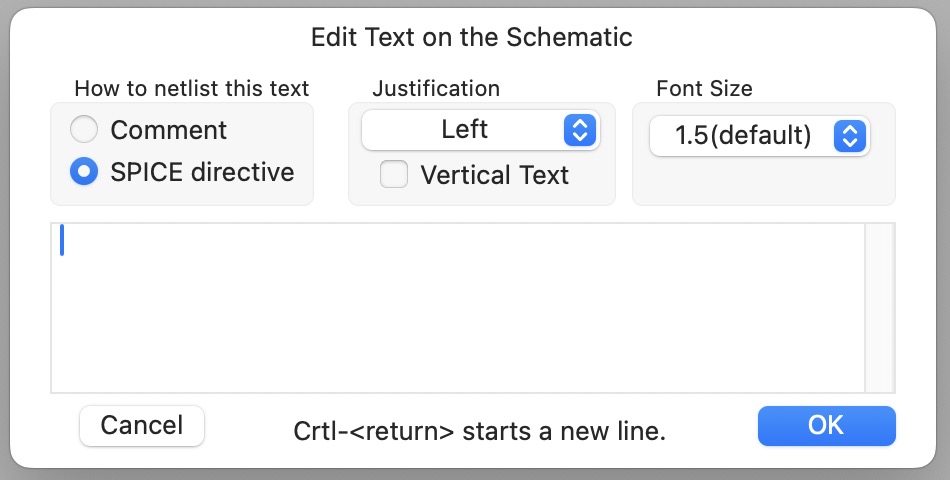Viewport: 950px width, 480px height.
Task: Click the "Font Size" group heading
Action: coord(704,88)
